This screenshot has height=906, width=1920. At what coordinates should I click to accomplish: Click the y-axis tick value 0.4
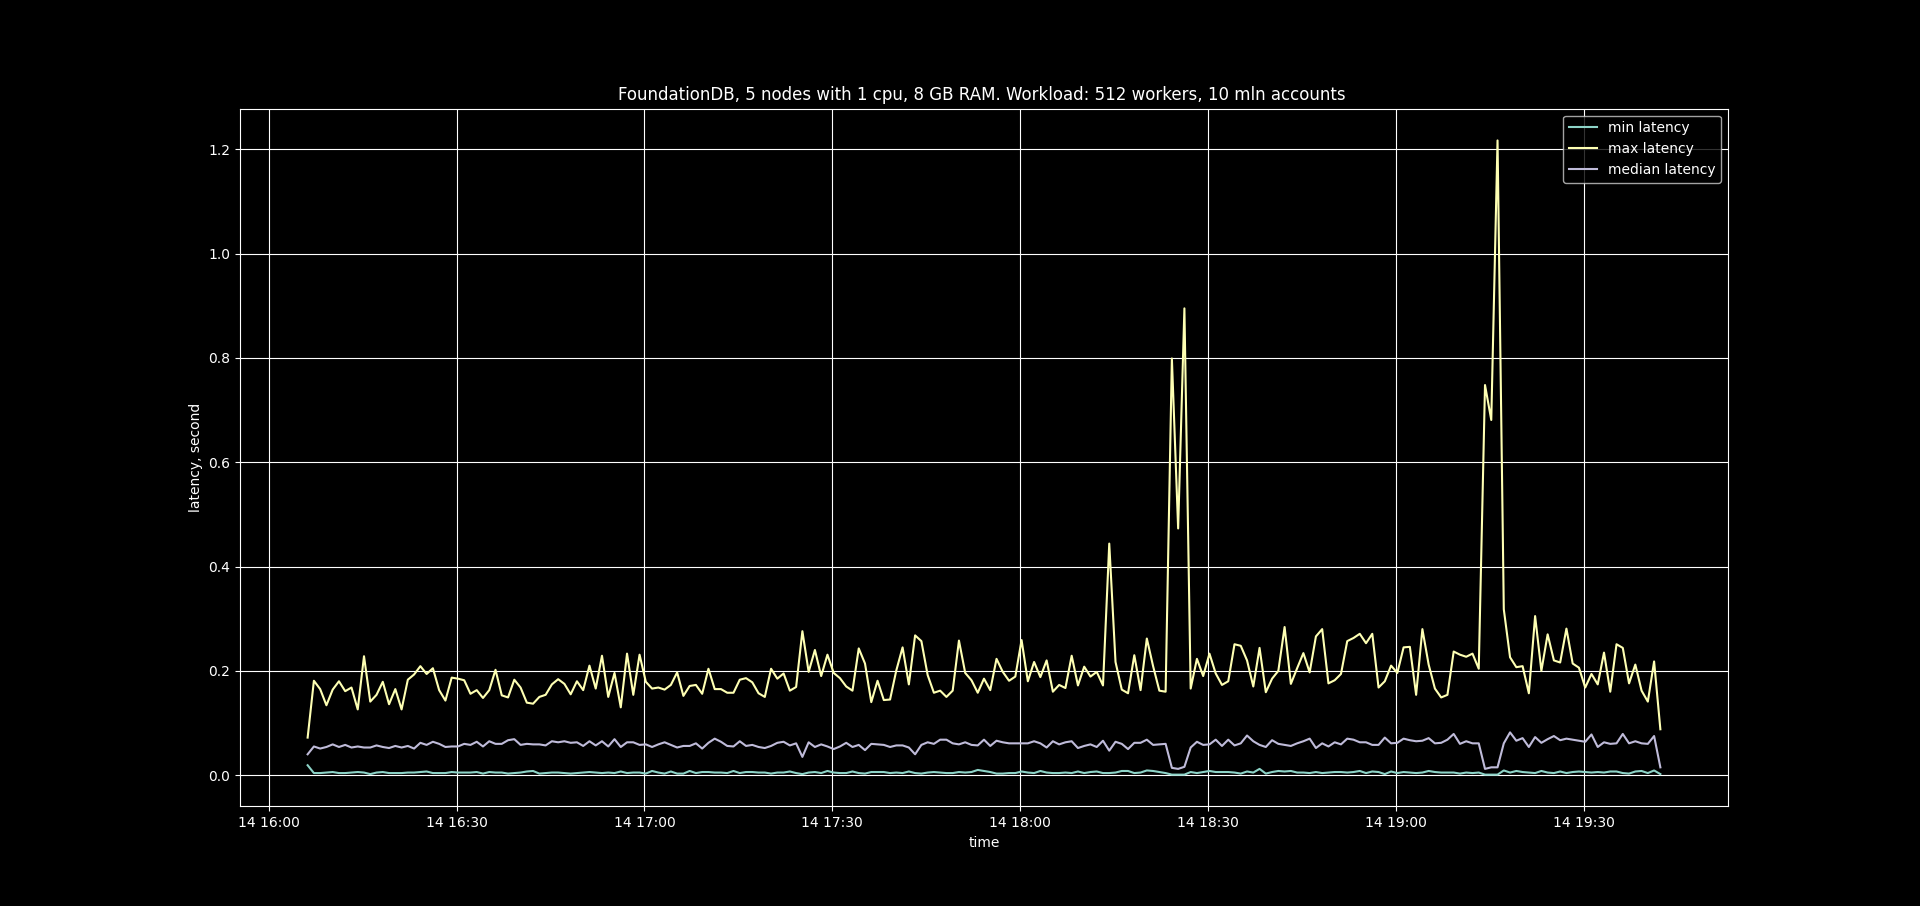pos(219,567)
